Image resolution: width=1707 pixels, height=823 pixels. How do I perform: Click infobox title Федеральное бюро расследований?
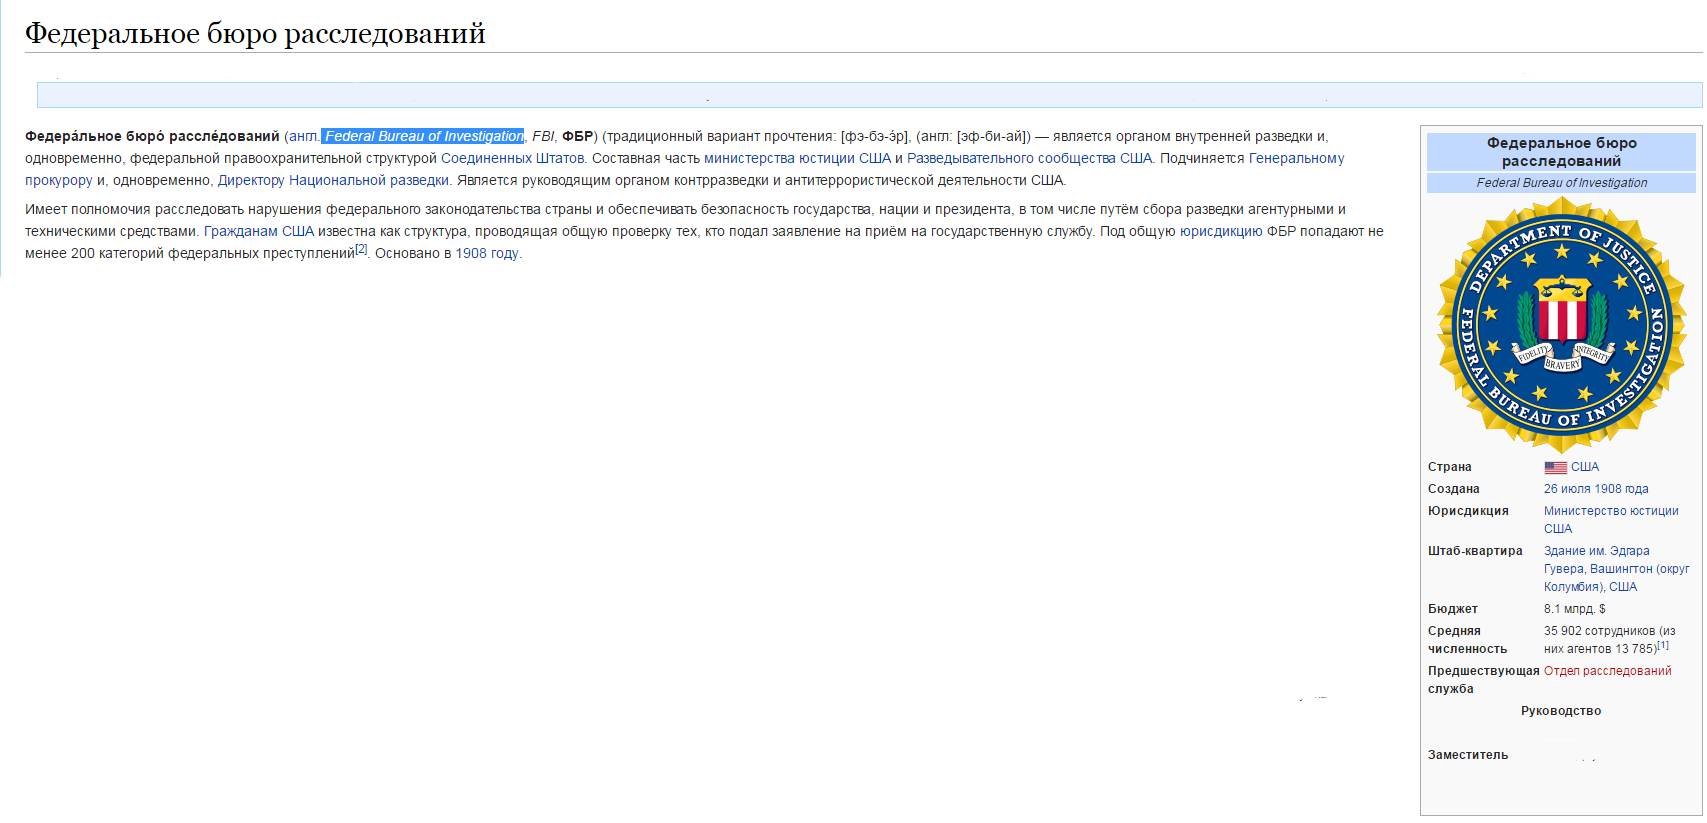pyautogui.click(x=1561, y=152)
